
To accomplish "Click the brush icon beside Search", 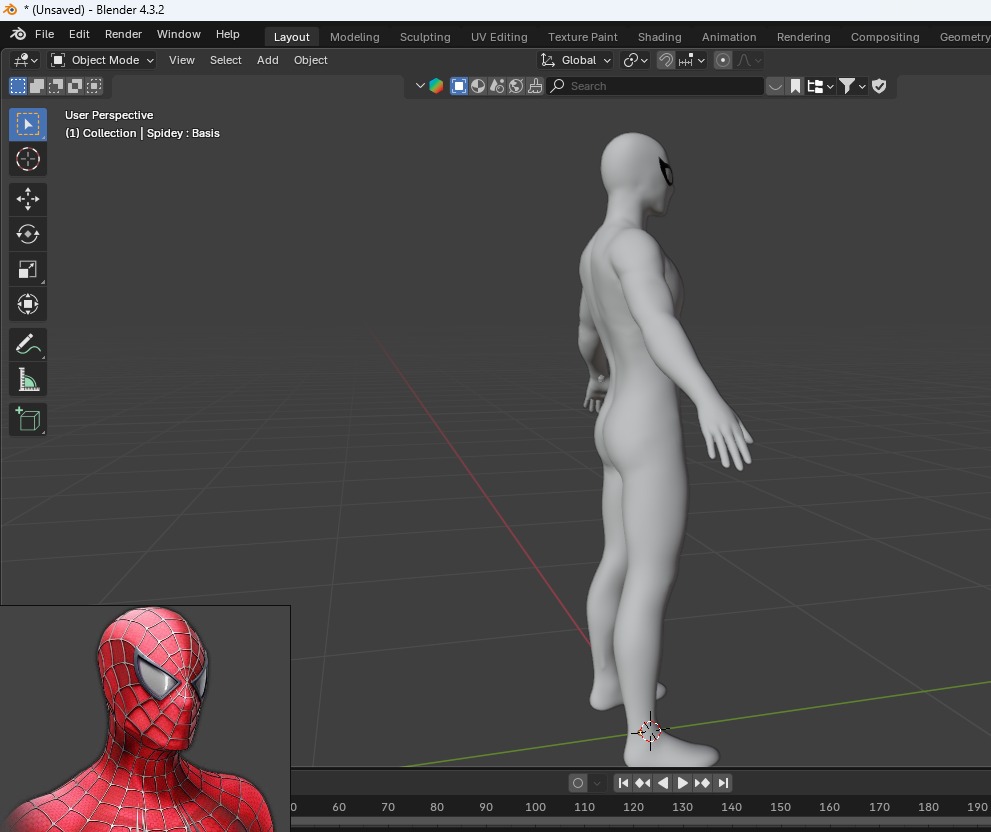I will pyautogui.click(x=535, y=86).
